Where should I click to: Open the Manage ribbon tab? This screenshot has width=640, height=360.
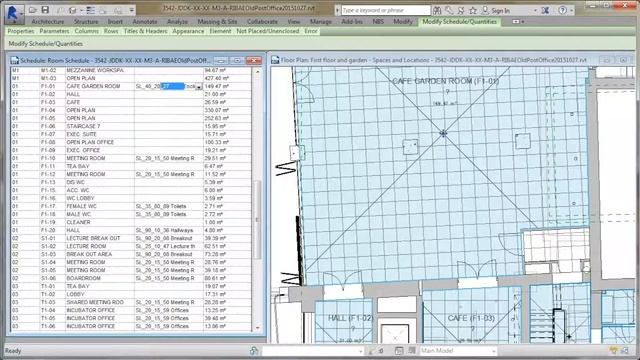321,22
